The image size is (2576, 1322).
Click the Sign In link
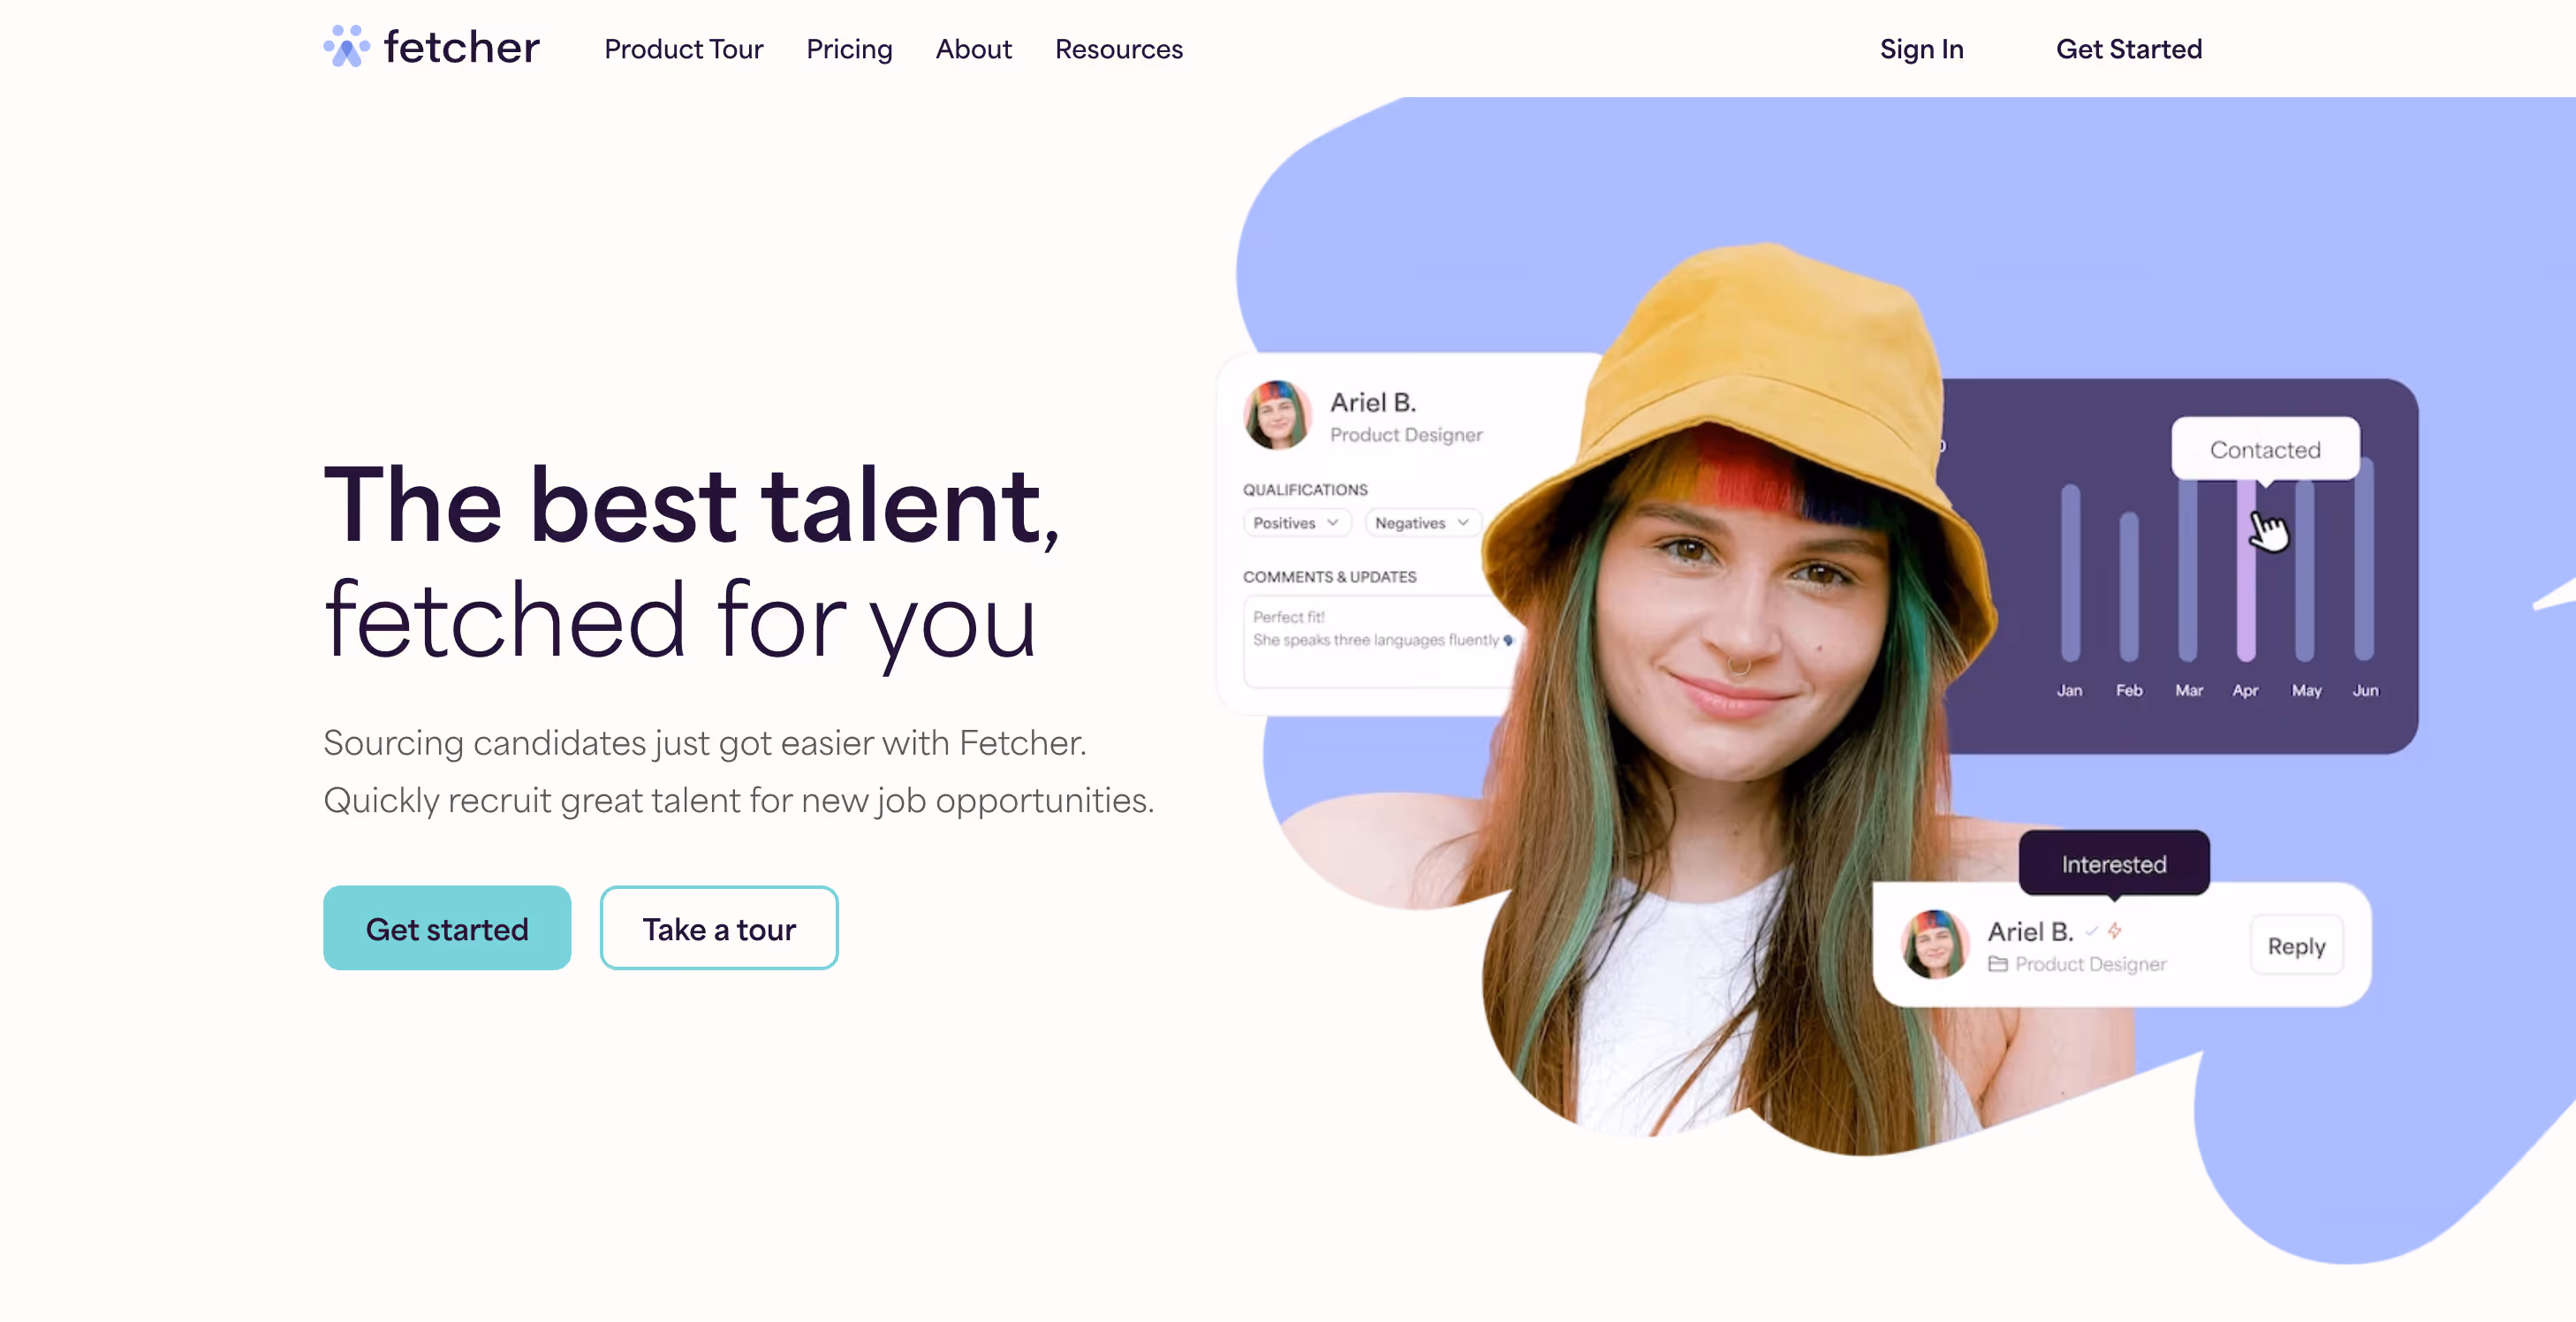(x=1921, y=49)
